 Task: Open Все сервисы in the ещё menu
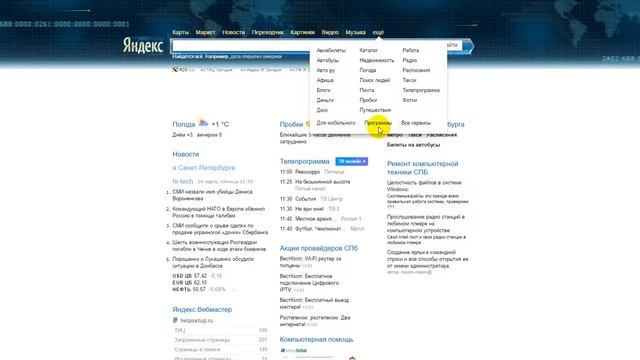point(416,123)
